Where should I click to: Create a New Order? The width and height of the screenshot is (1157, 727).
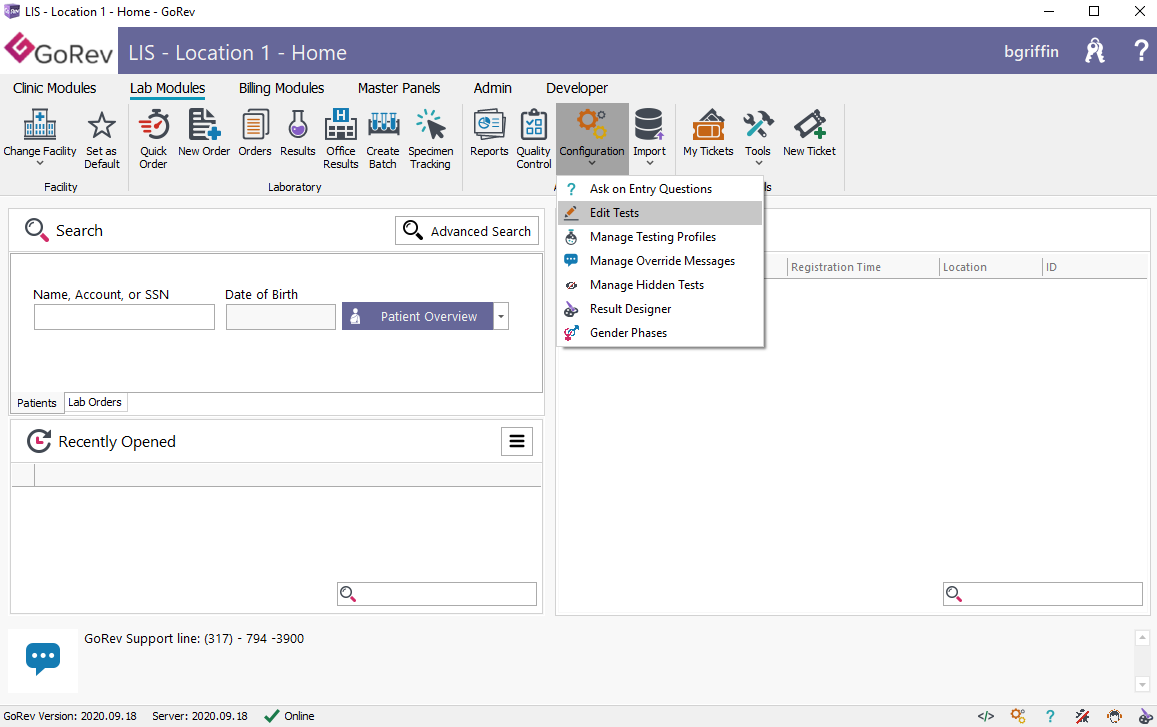coord(204,133)
